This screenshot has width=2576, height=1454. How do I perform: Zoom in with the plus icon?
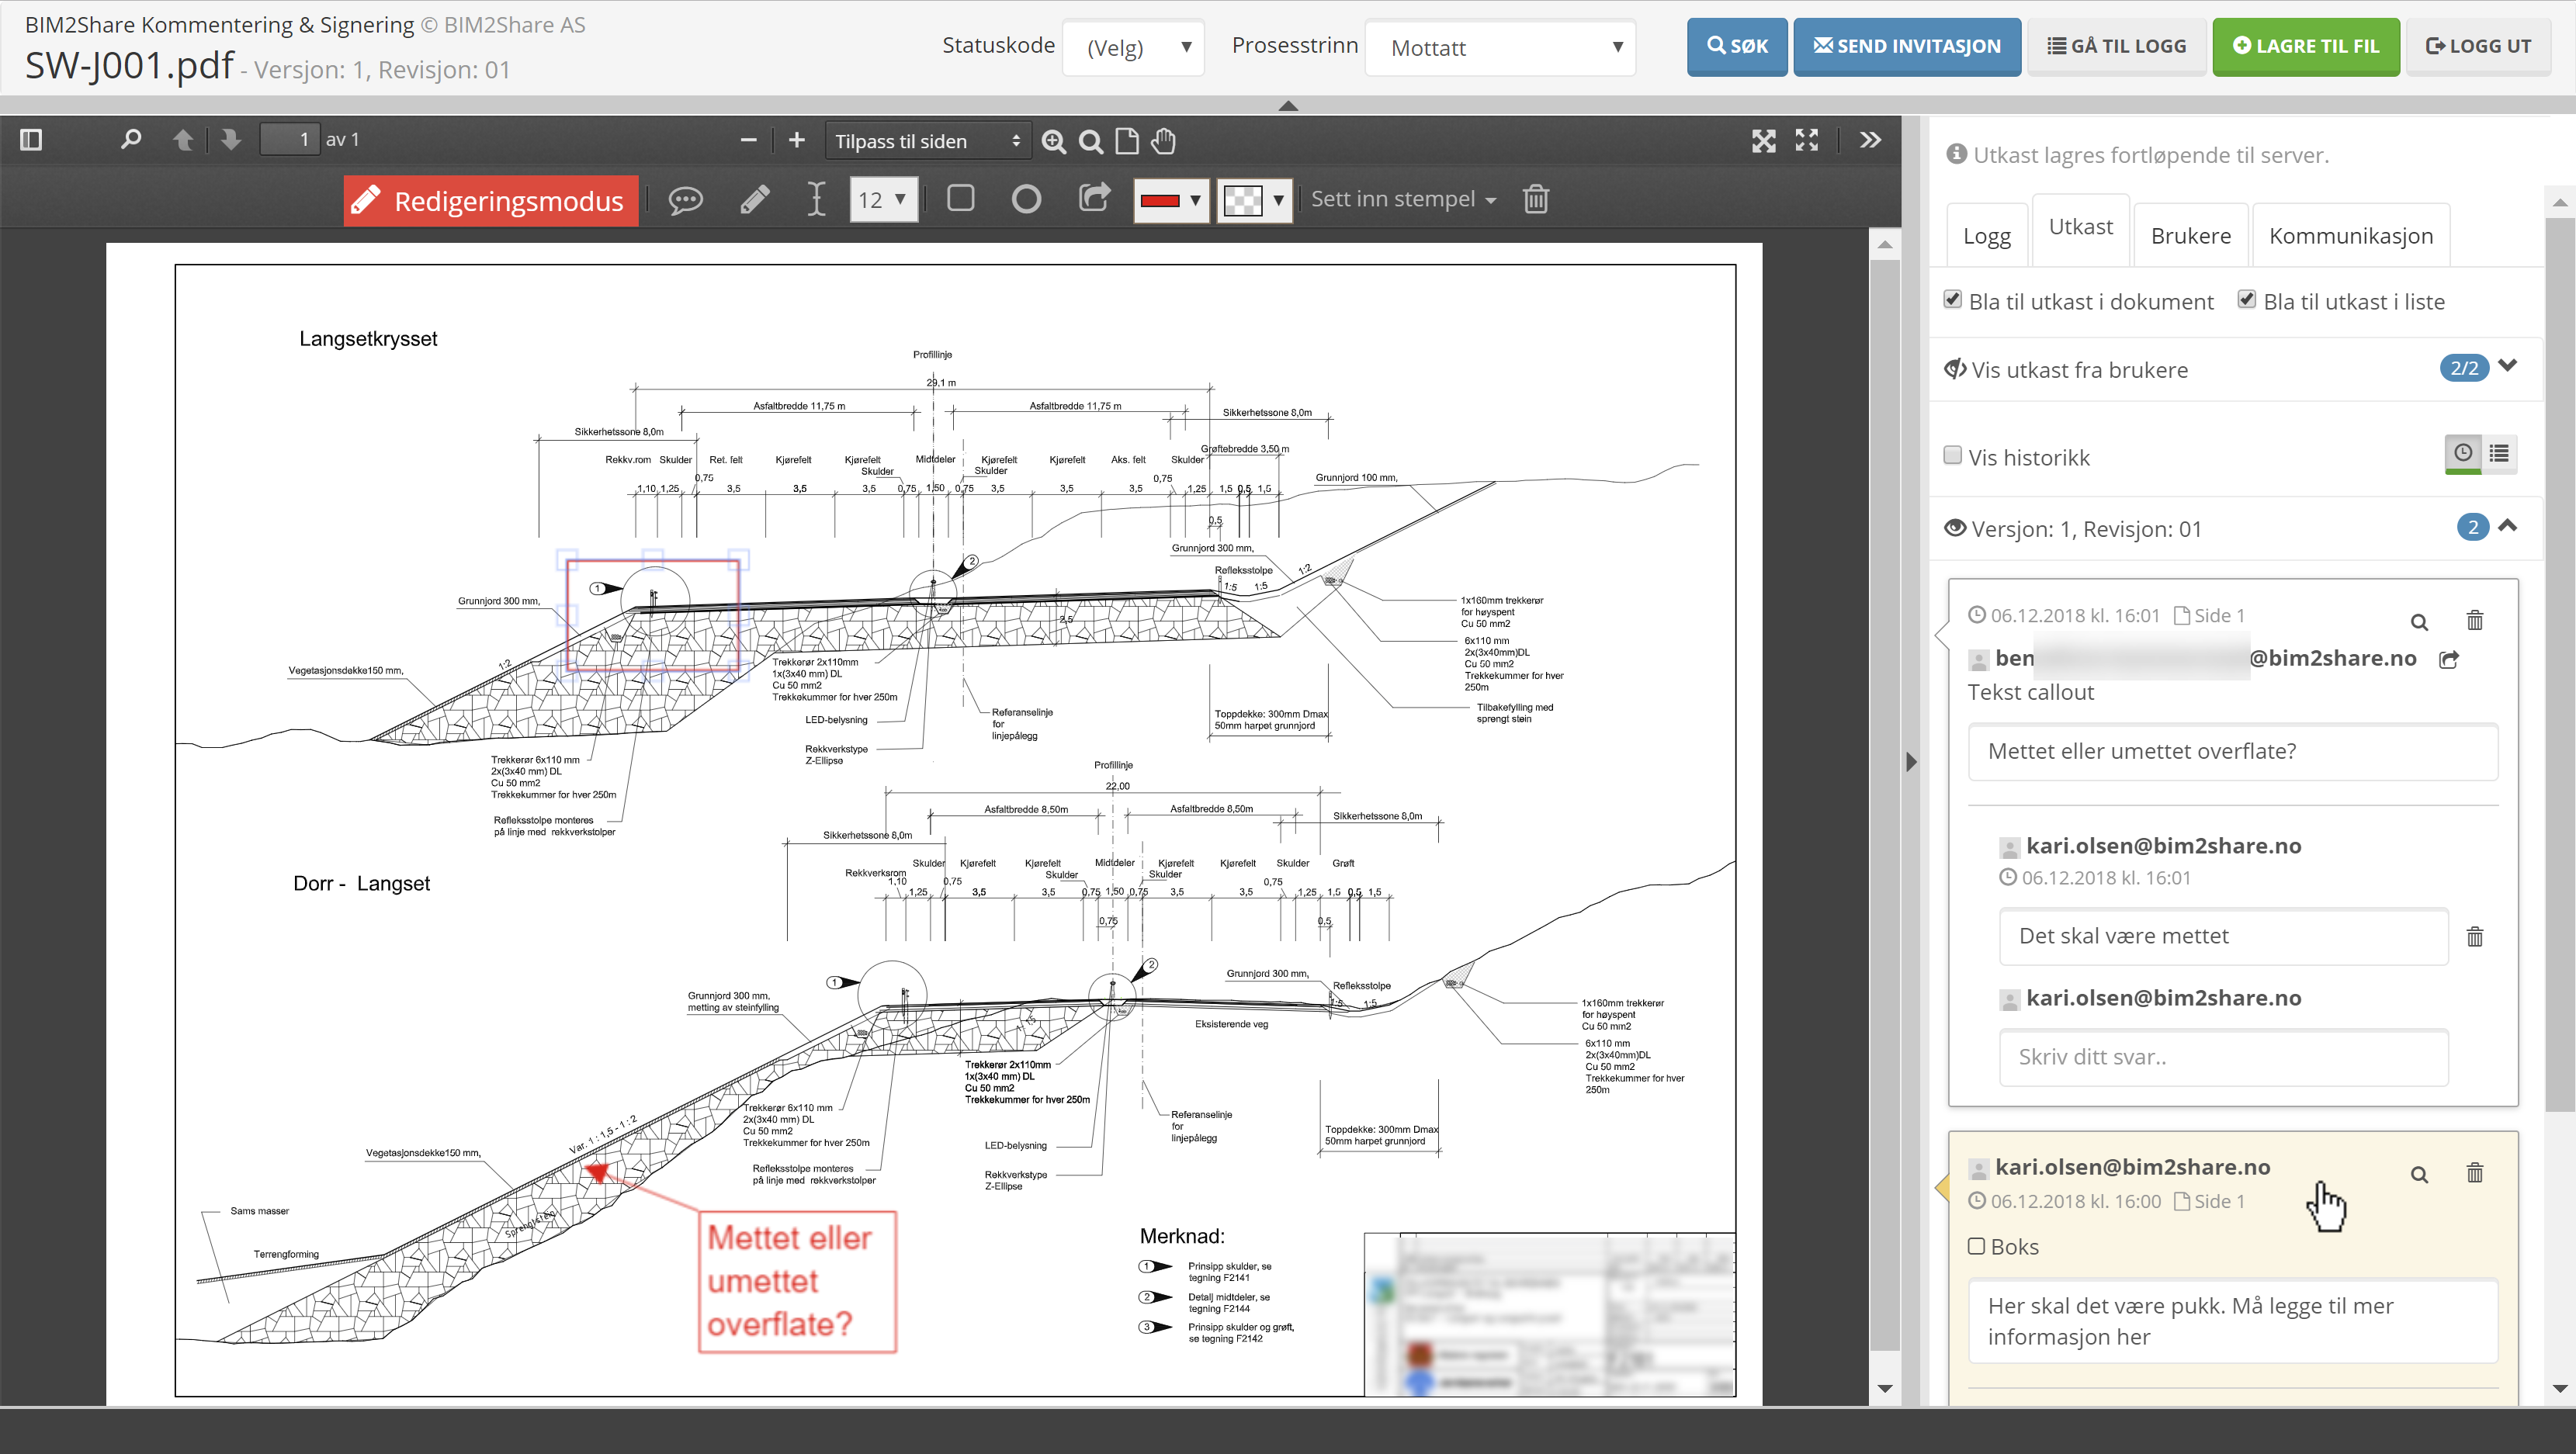796,140
